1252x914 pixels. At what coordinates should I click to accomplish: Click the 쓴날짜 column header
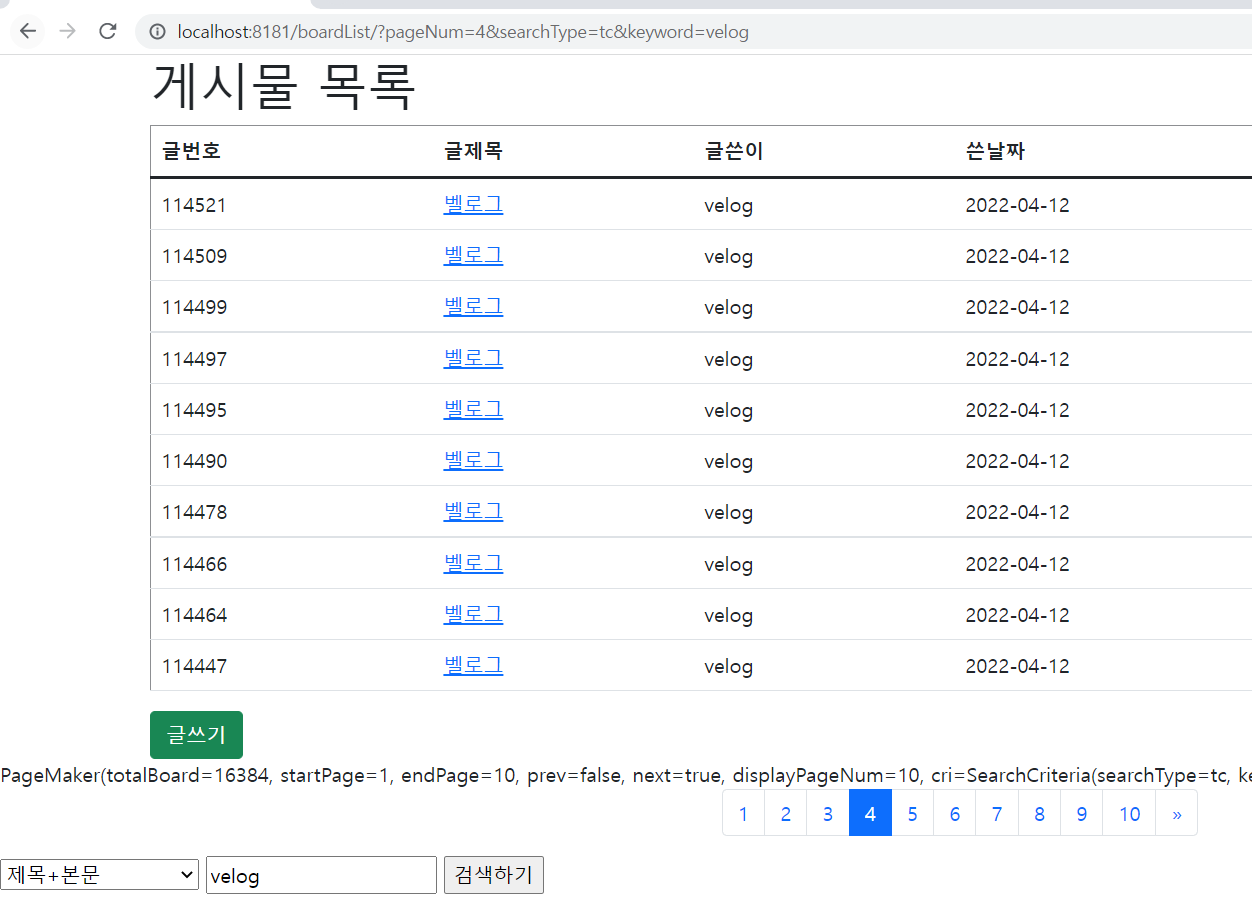(995, 151)
